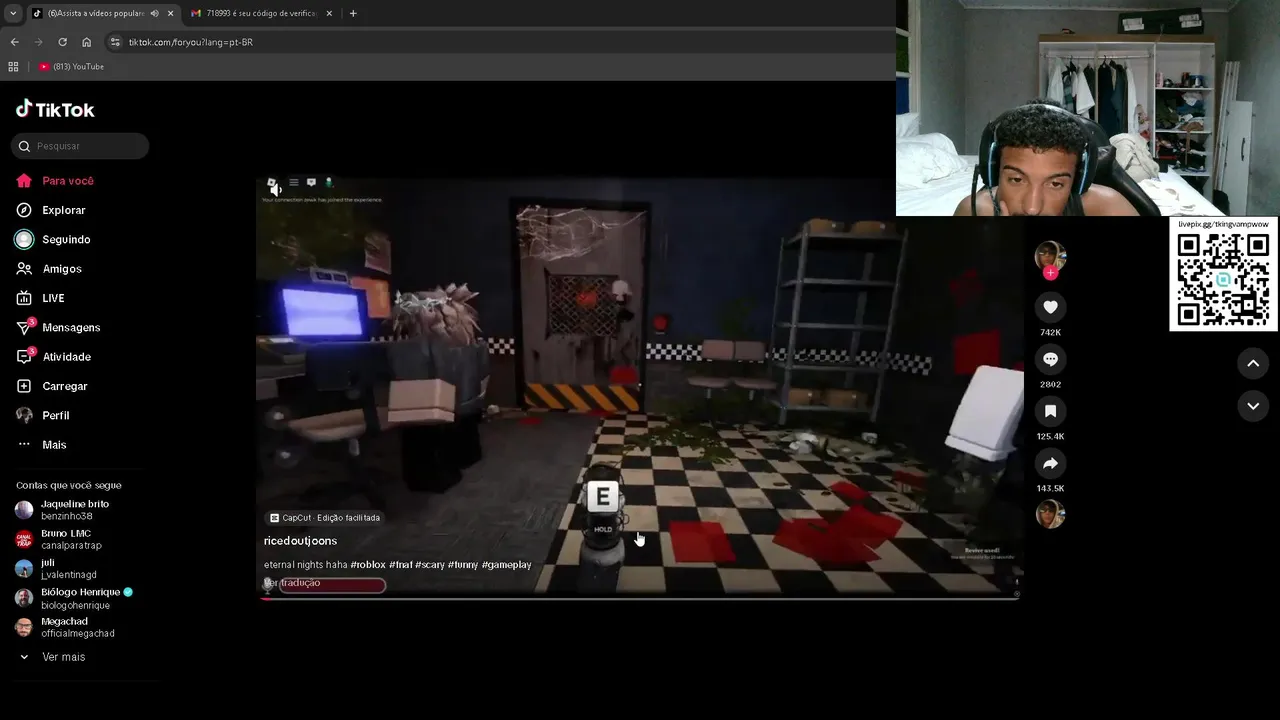
Task: Open comments on the video
Action: point(1050,359)
